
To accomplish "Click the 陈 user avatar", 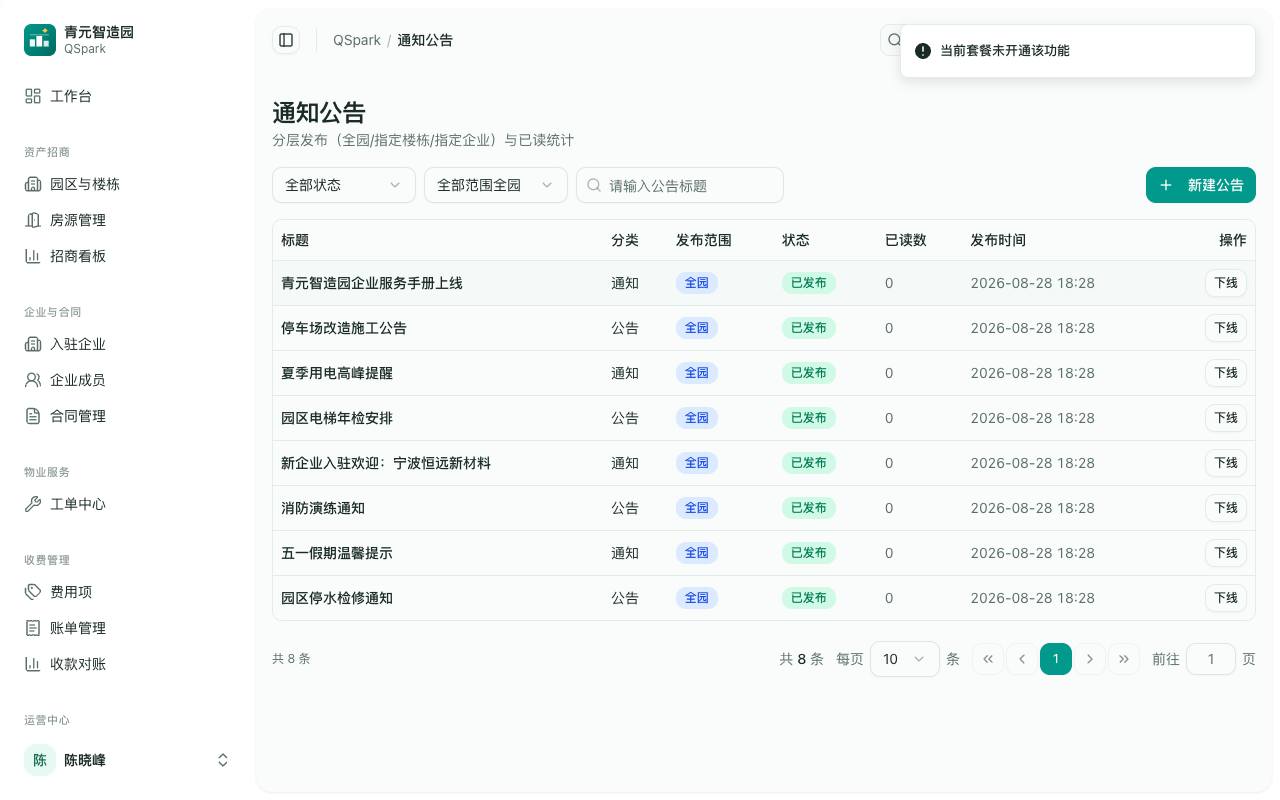I will tap(40, 760).
